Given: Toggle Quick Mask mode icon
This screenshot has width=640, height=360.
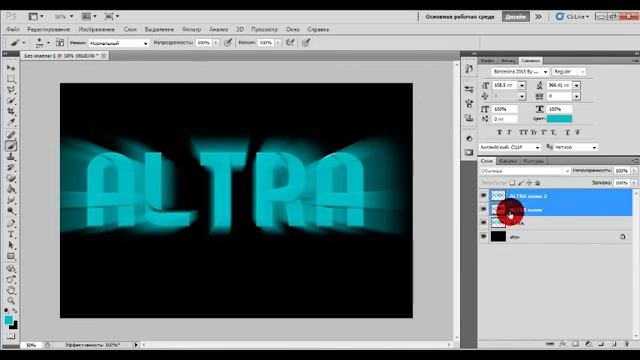Looking at the screenshot, I should coord(11,336).
